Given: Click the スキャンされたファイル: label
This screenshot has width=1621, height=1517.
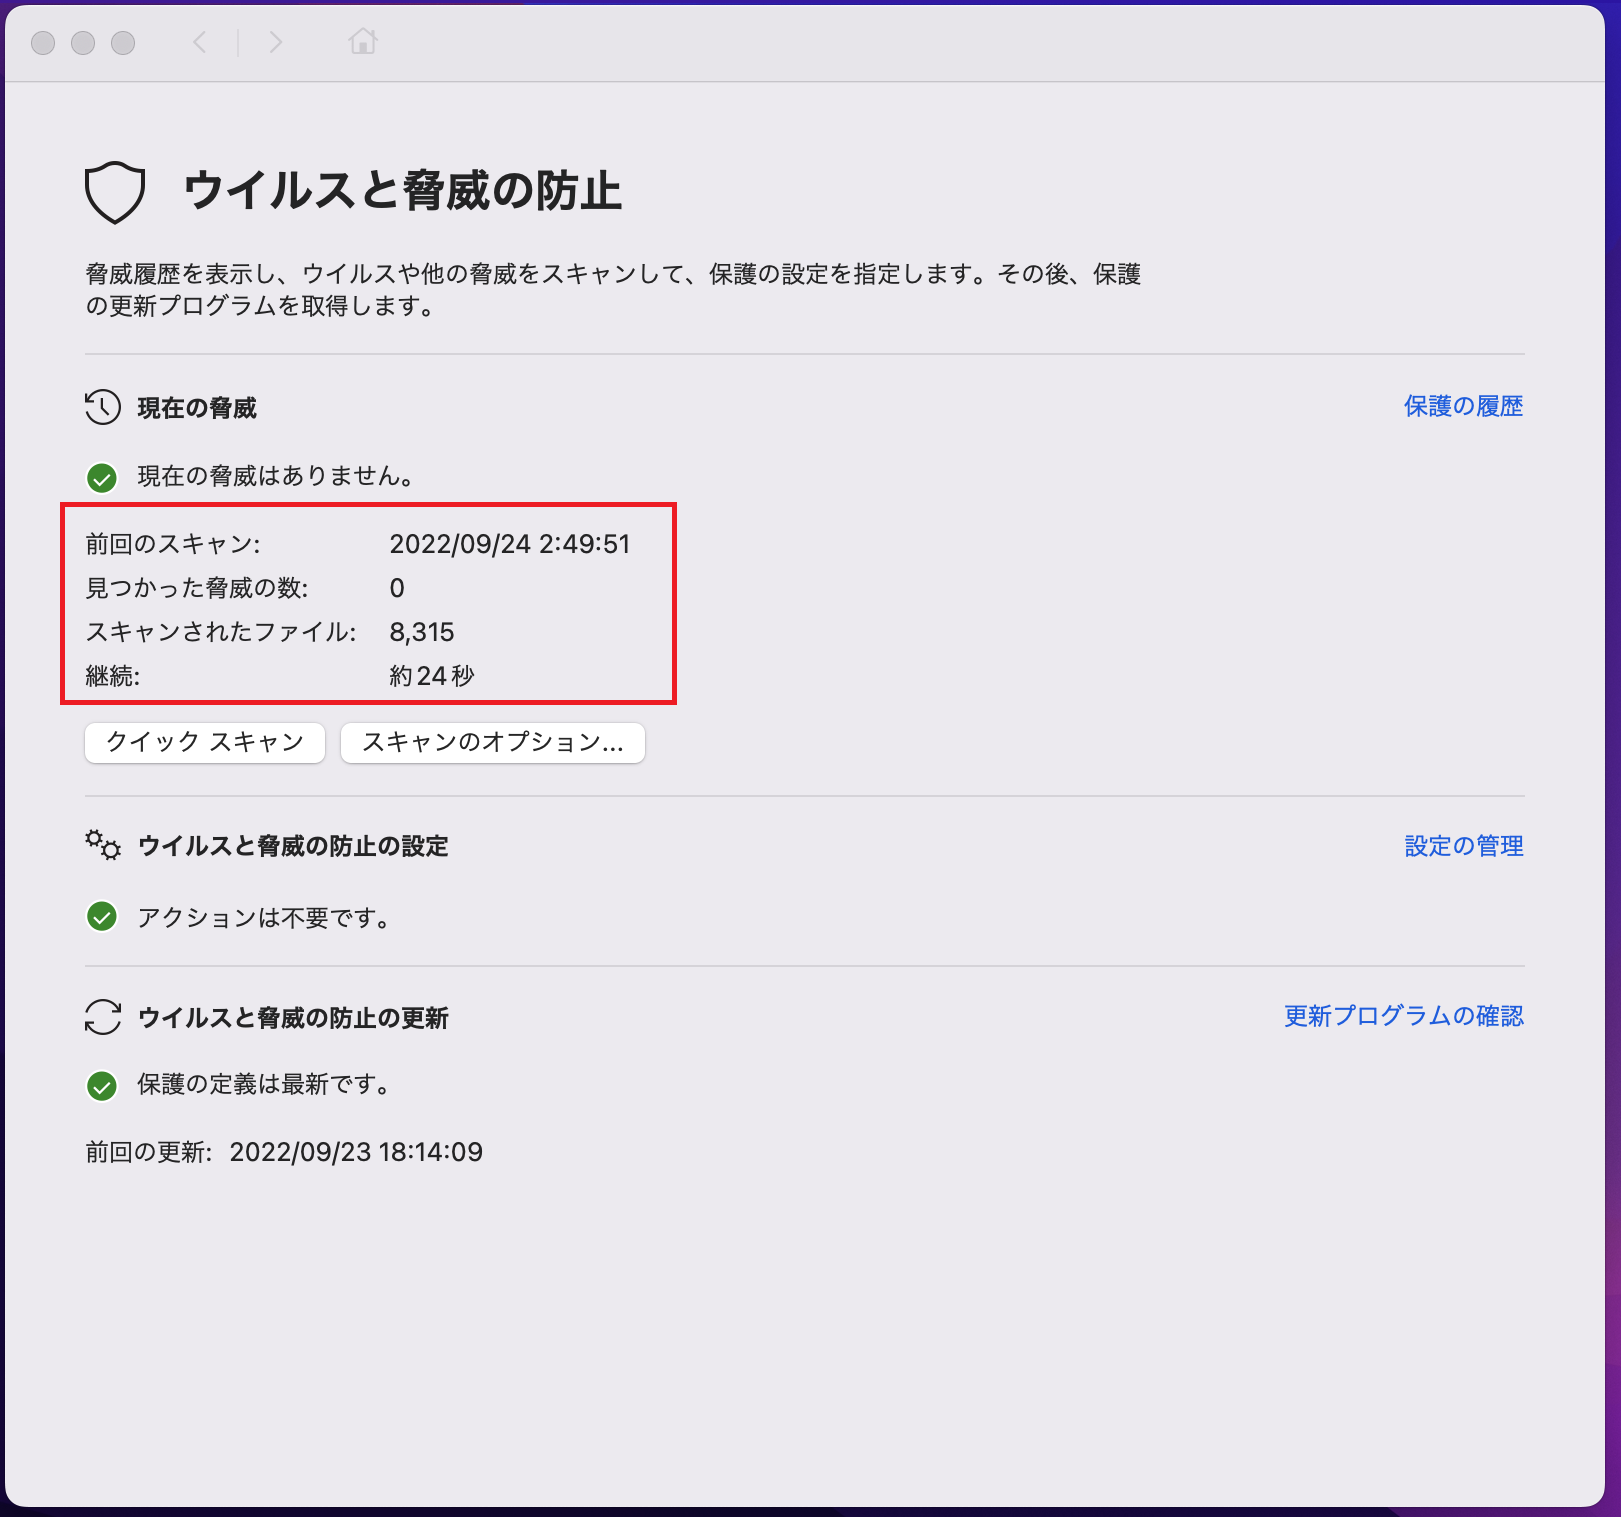Looking at the screenshot, I should point(221,632).
